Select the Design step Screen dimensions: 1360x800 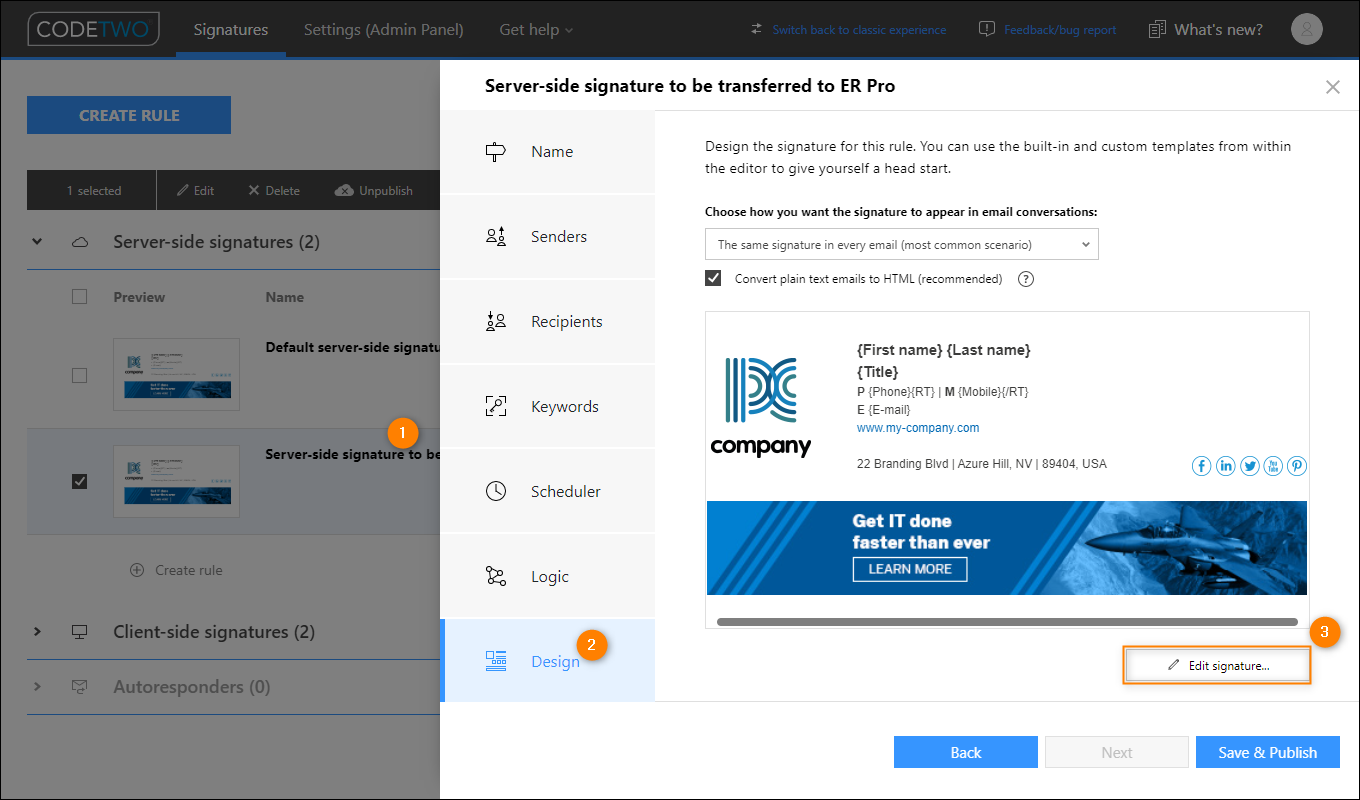click(x=547, y=661)
